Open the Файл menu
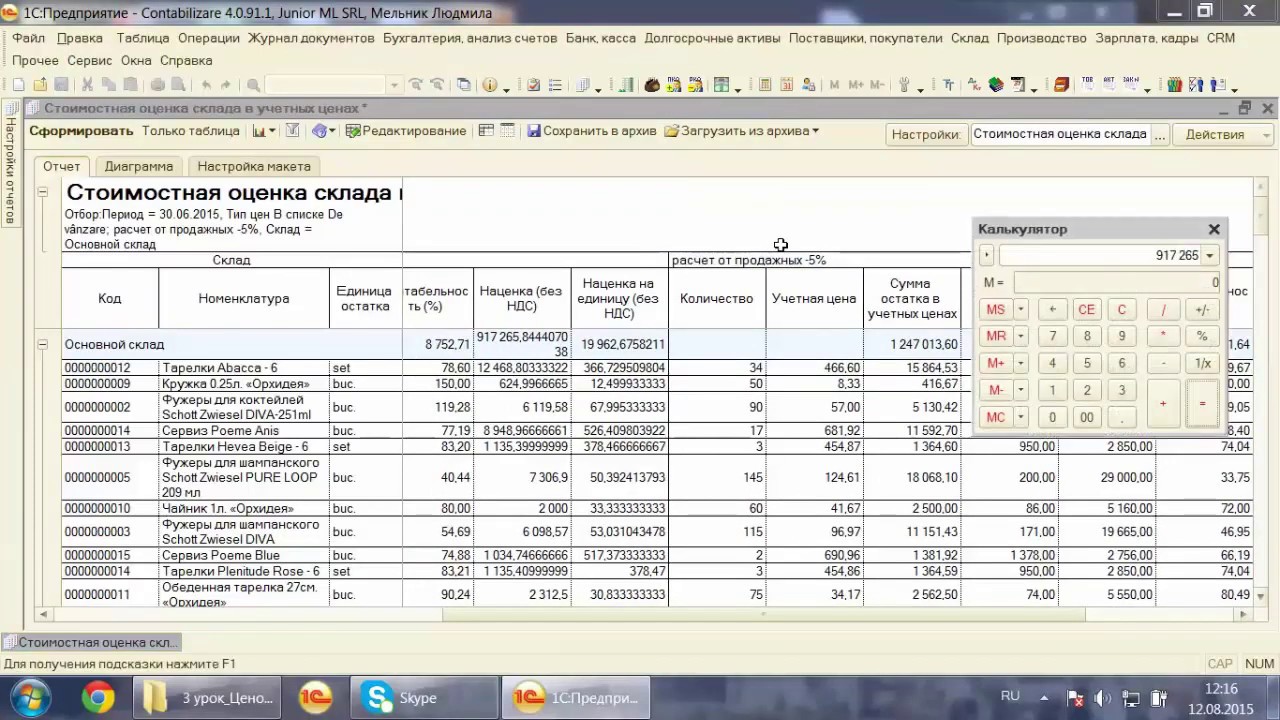The image size is (1280, 720). tap(29, 38)
